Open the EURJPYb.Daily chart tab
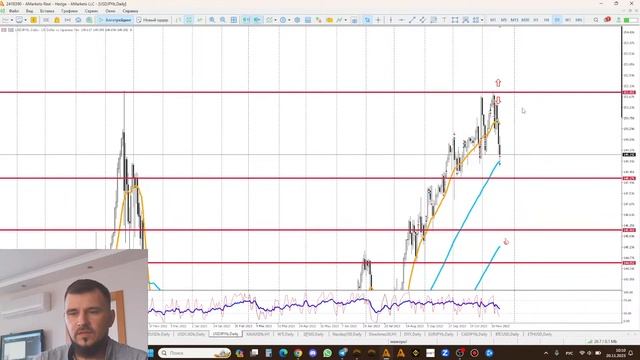640x360 pixels. click(x=440, y=334)
